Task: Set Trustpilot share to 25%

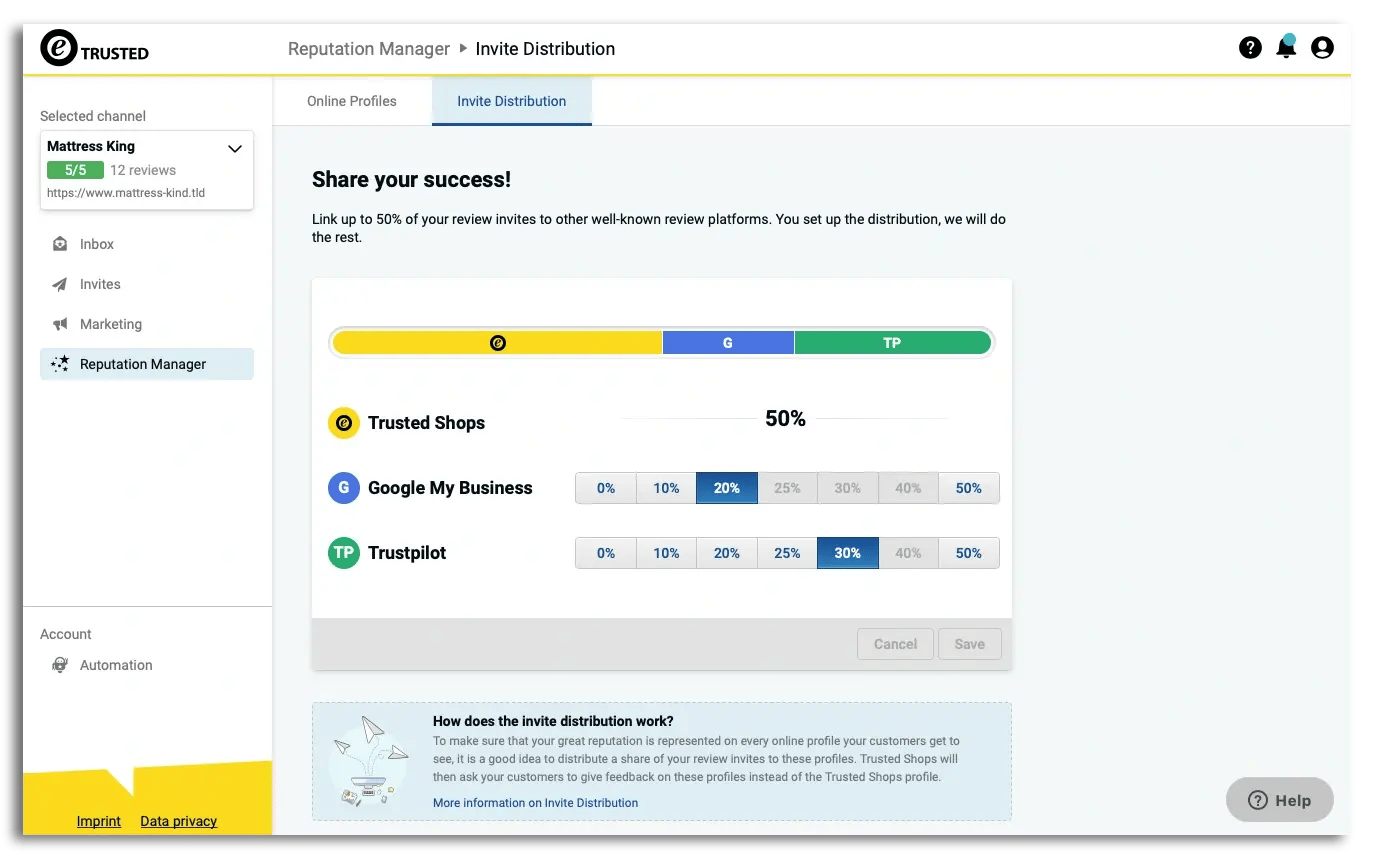Action: click(x=787, y=553)
